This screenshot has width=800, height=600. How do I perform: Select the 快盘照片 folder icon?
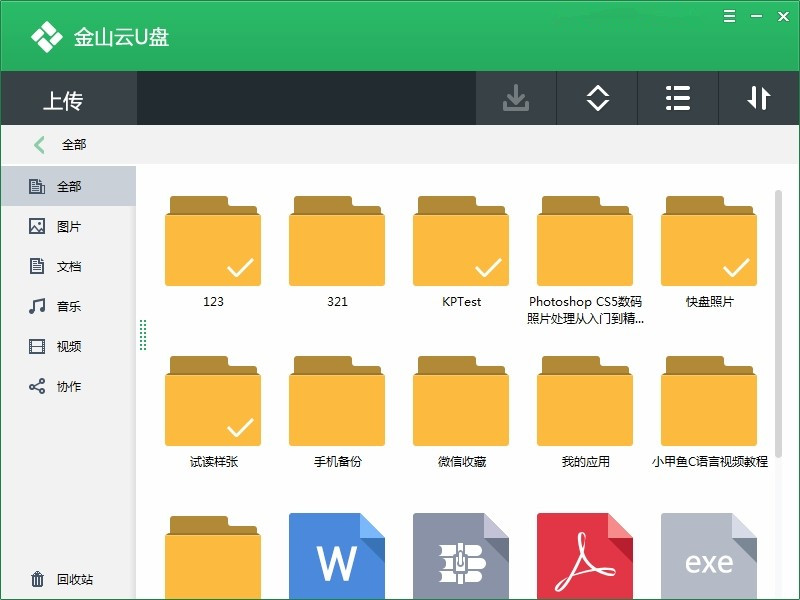click(x=709, y=241)
